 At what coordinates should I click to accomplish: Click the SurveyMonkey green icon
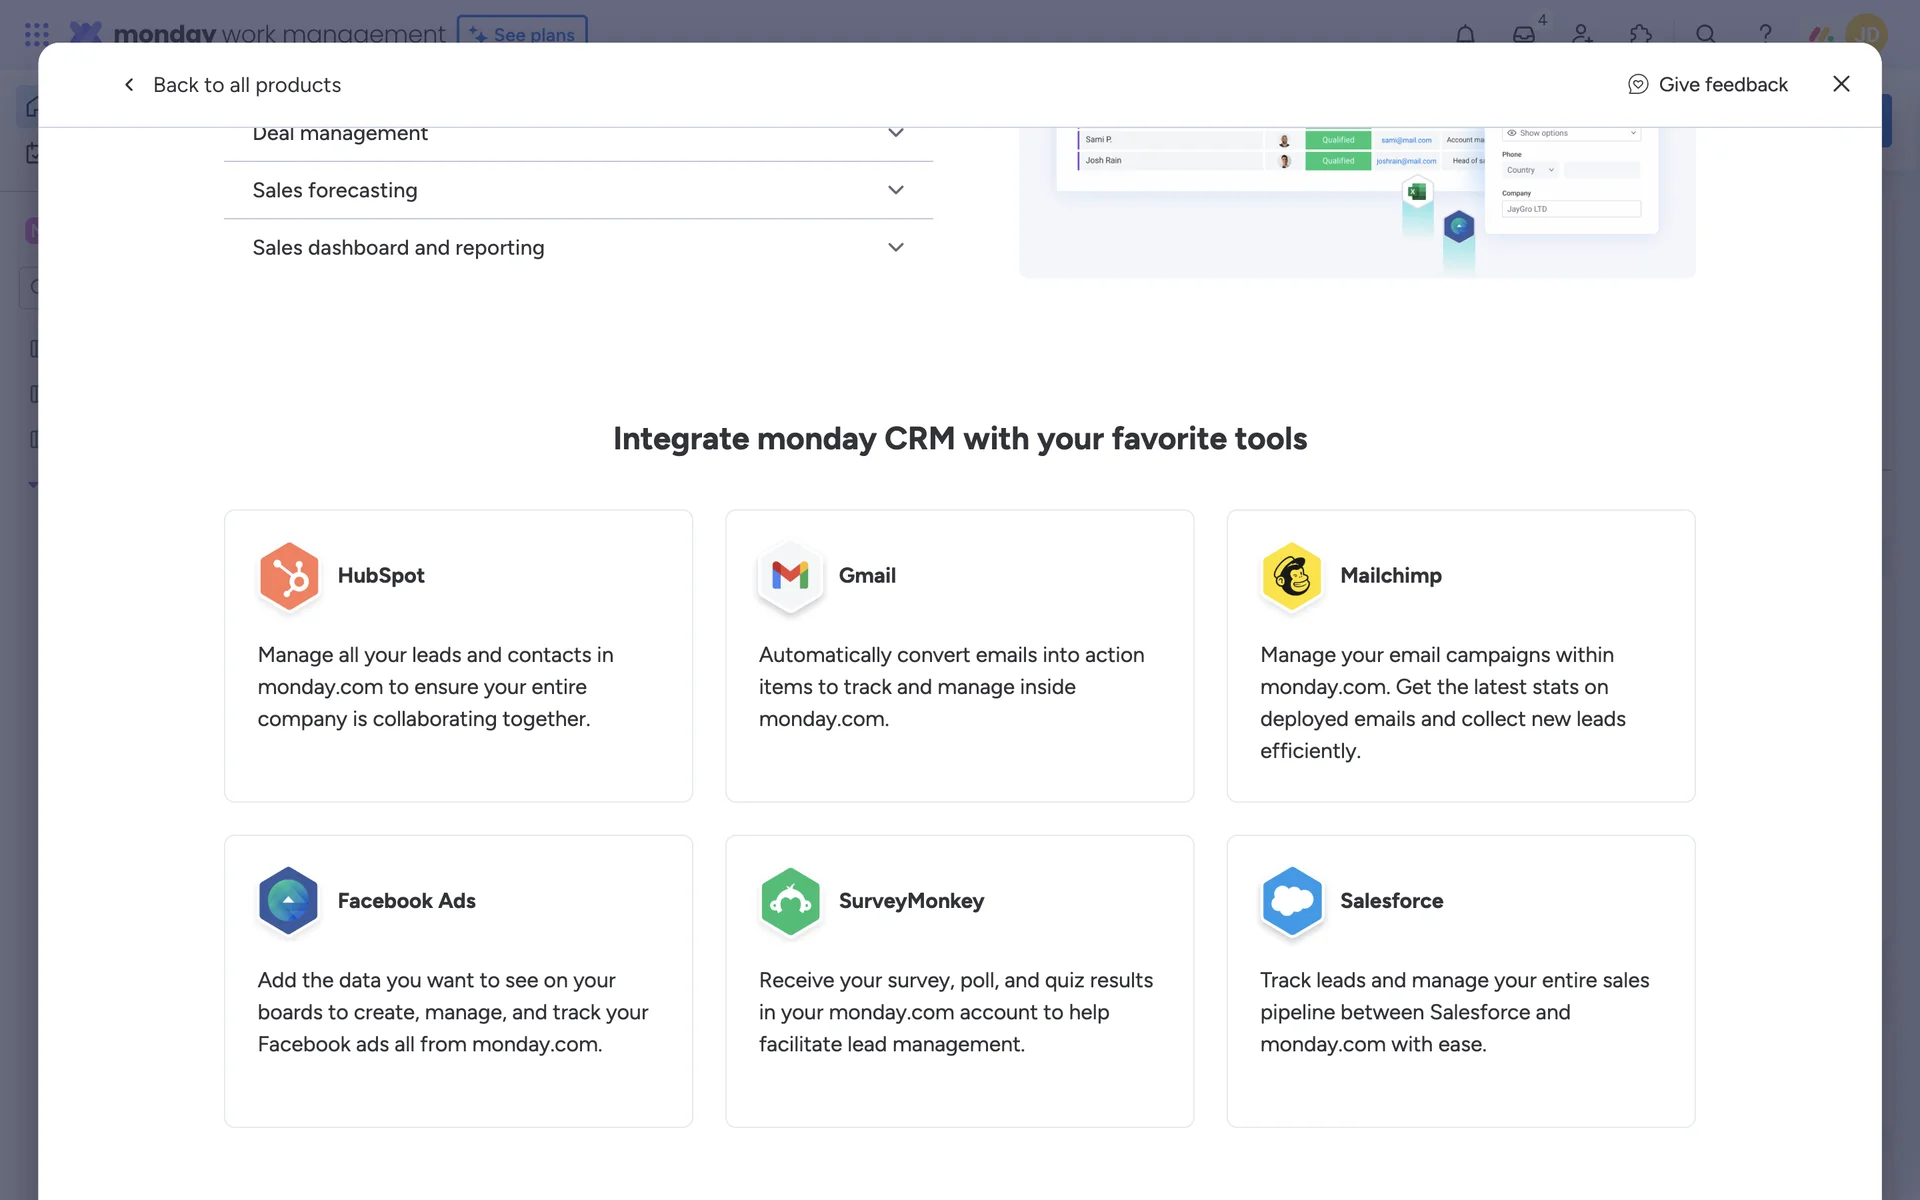coord(790,901)
